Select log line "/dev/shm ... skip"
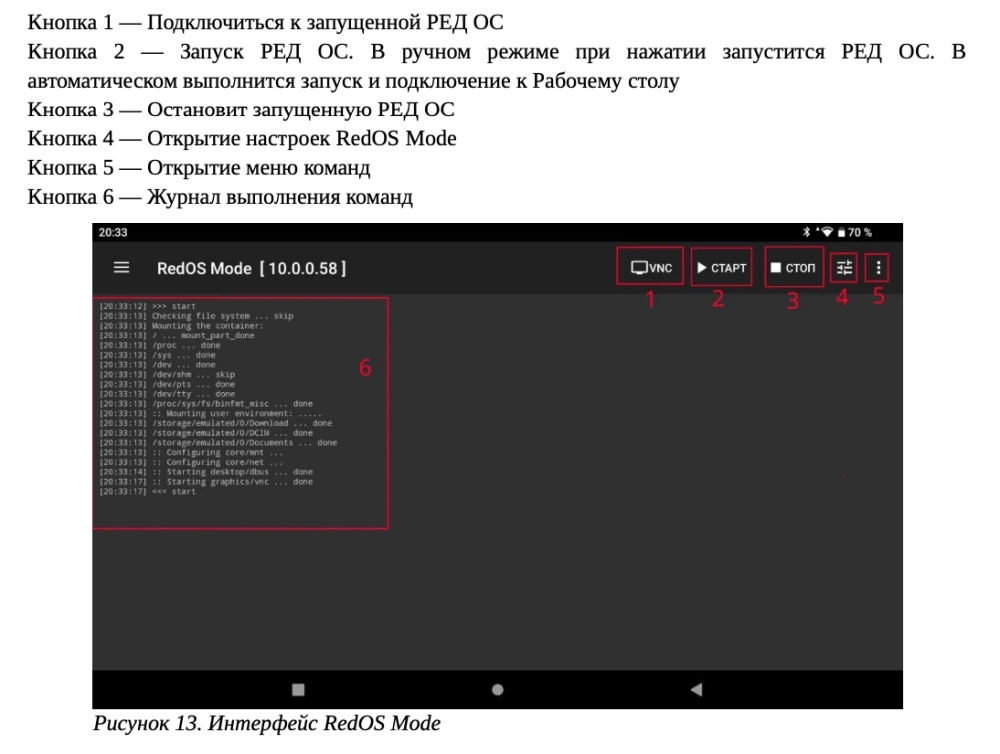 pyautogui.click(x=167, y=374)
